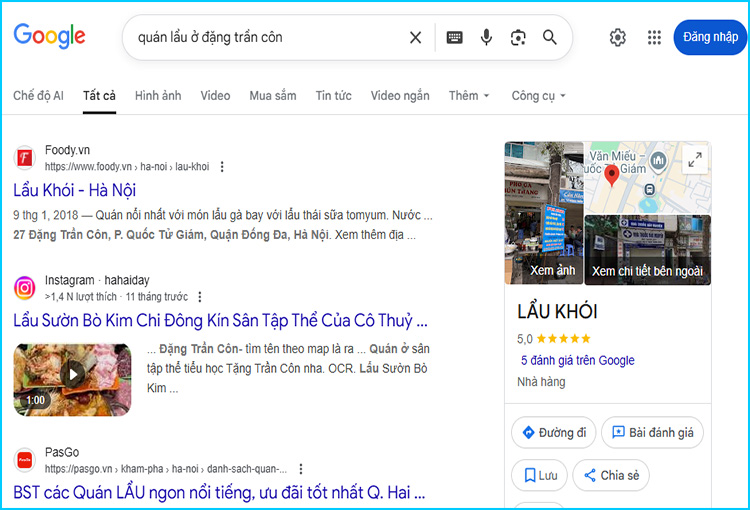The height and width of the screenshot is (510, 750).
Task: Click into the search query field
Action: [x=268, y=37]
